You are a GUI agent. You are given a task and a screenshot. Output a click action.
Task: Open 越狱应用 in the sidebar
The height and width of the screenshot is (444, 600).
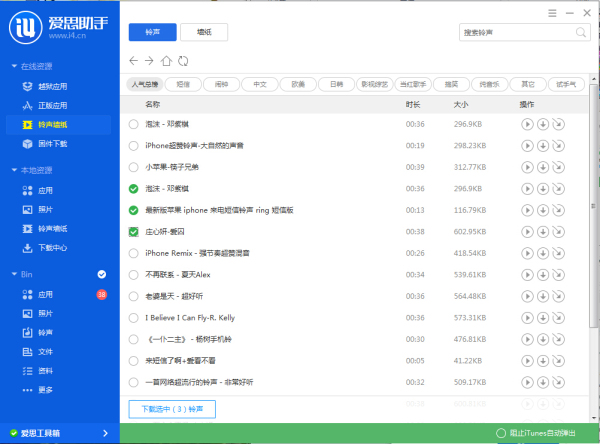click(52, 85)
